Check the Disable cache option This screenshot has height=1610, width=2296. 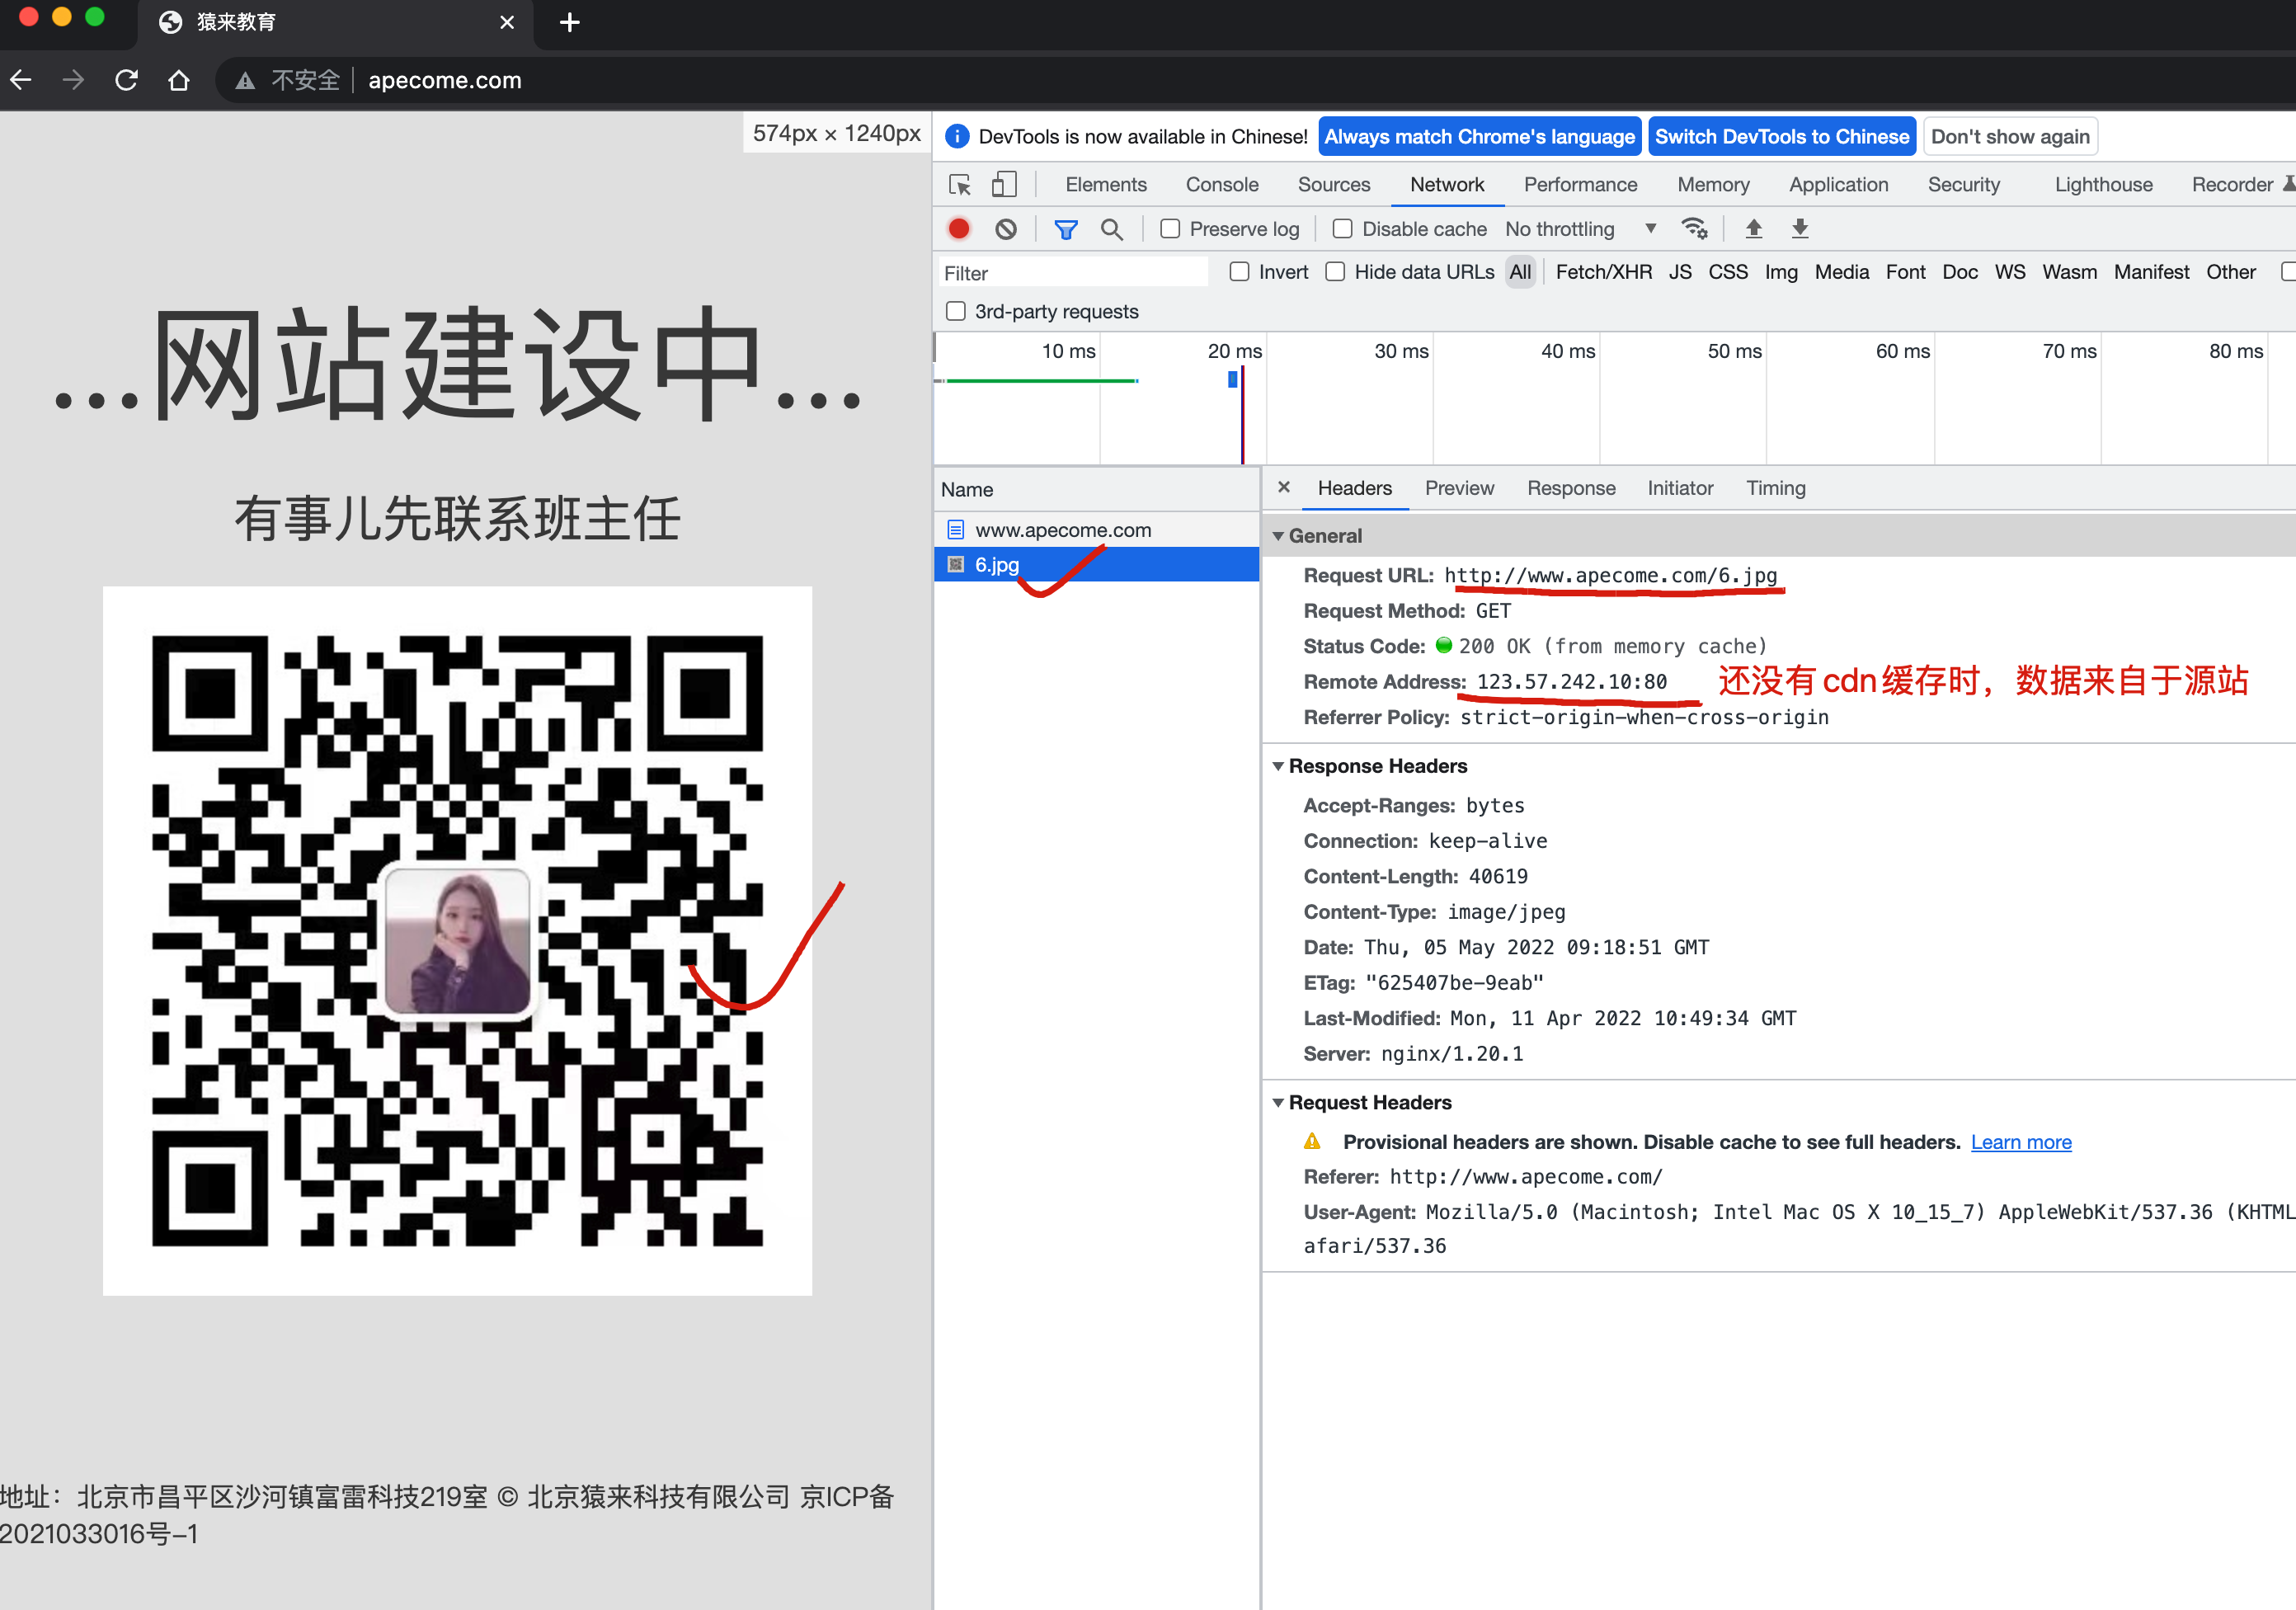click(x=1342, y=229)
